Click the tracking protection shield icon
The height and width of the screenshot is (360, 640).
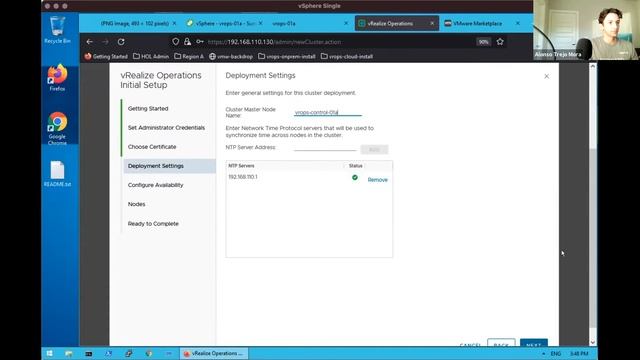176,42
